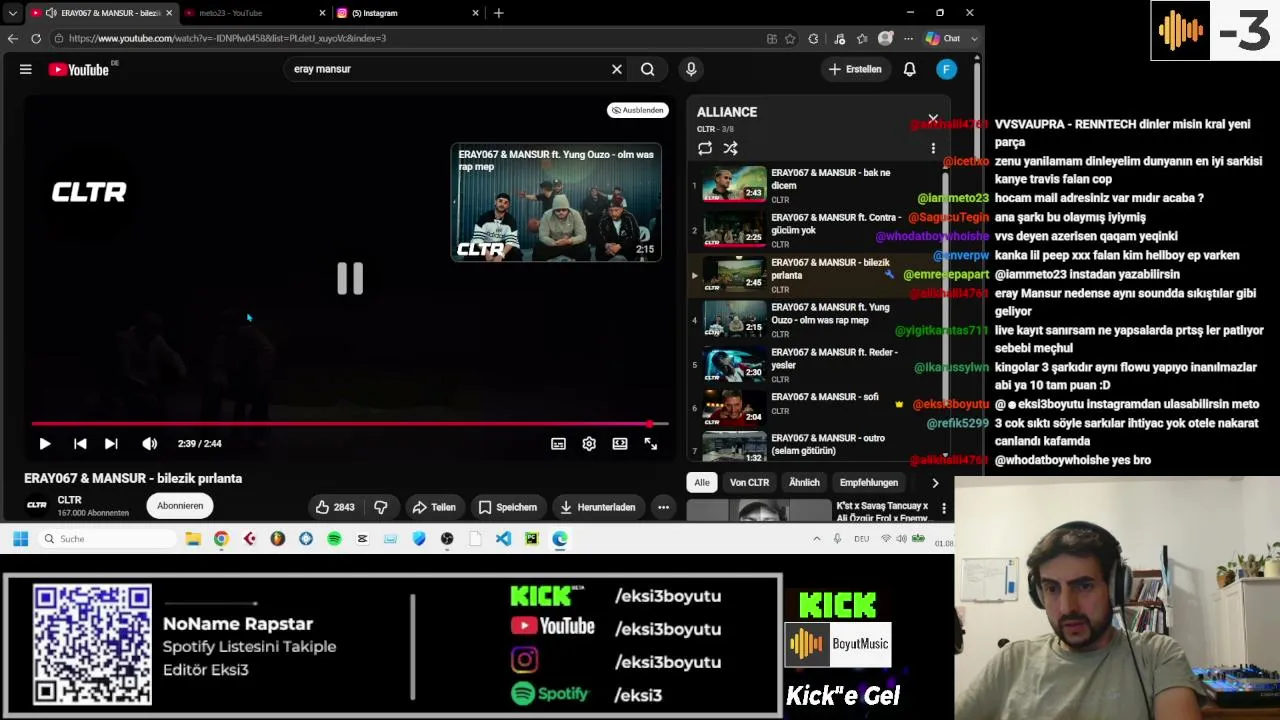
Task: Play playlist item 'bak ne dicem'
Action: coord(815,185)
